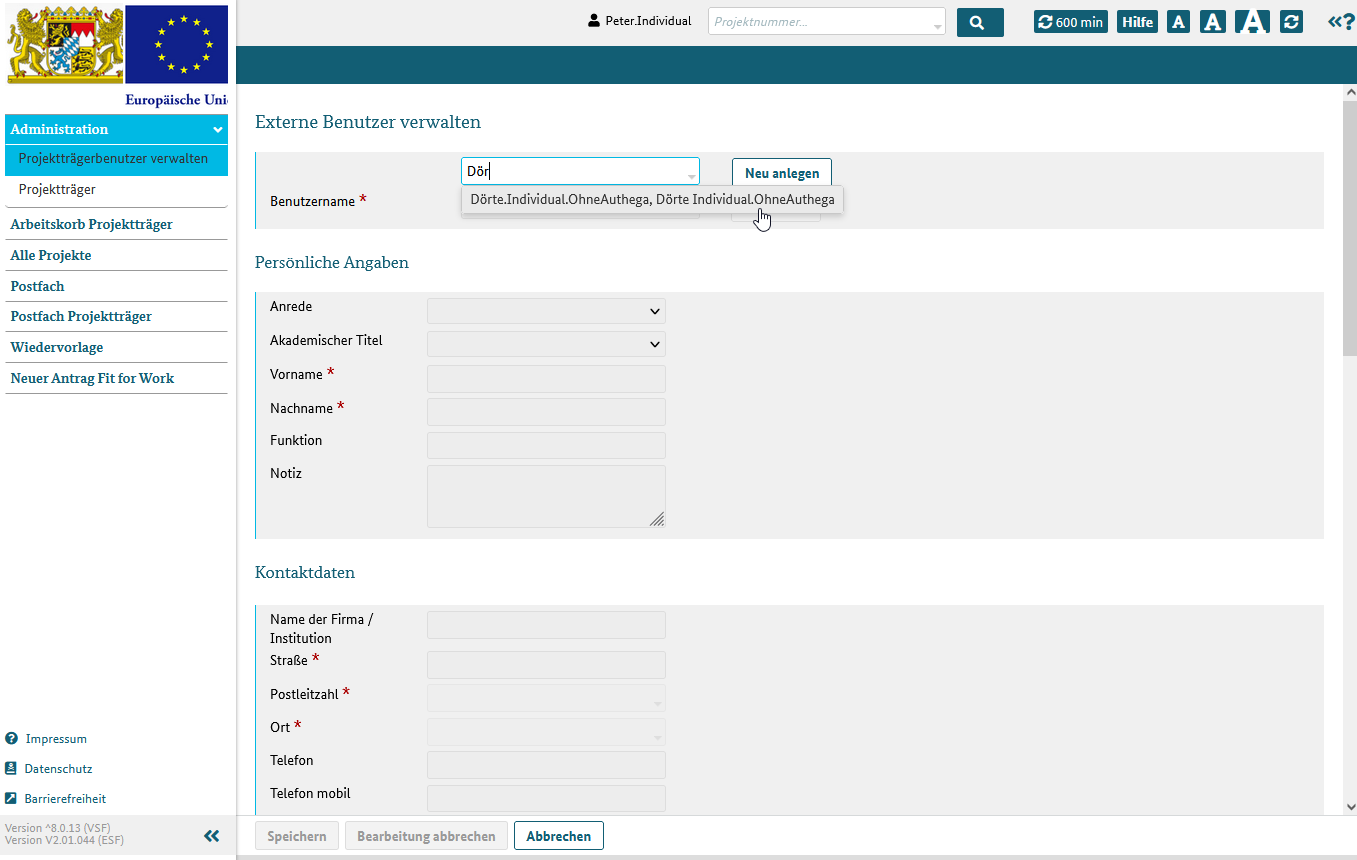The height and width of the screenshot is (860, 1357).
Task: Click the Notiz textarea resize handle
Action: (x=656, y=518)
